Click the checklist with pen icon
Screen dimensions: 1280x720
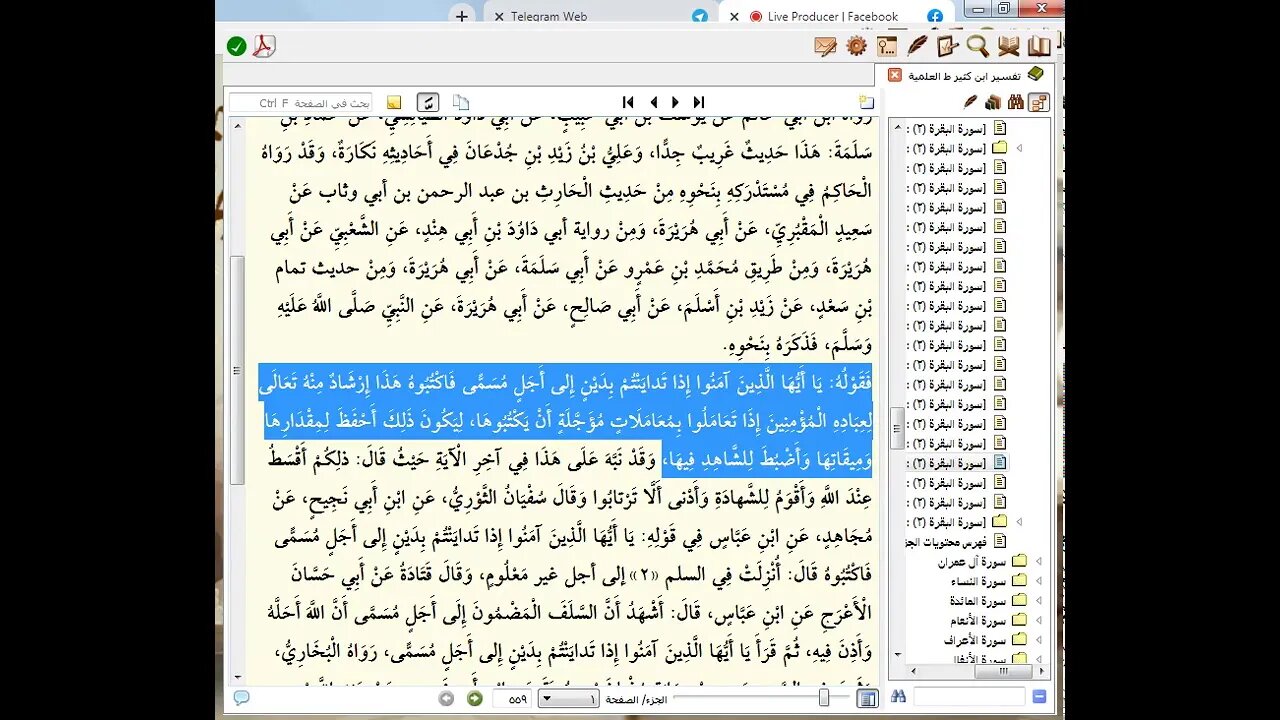947,46
